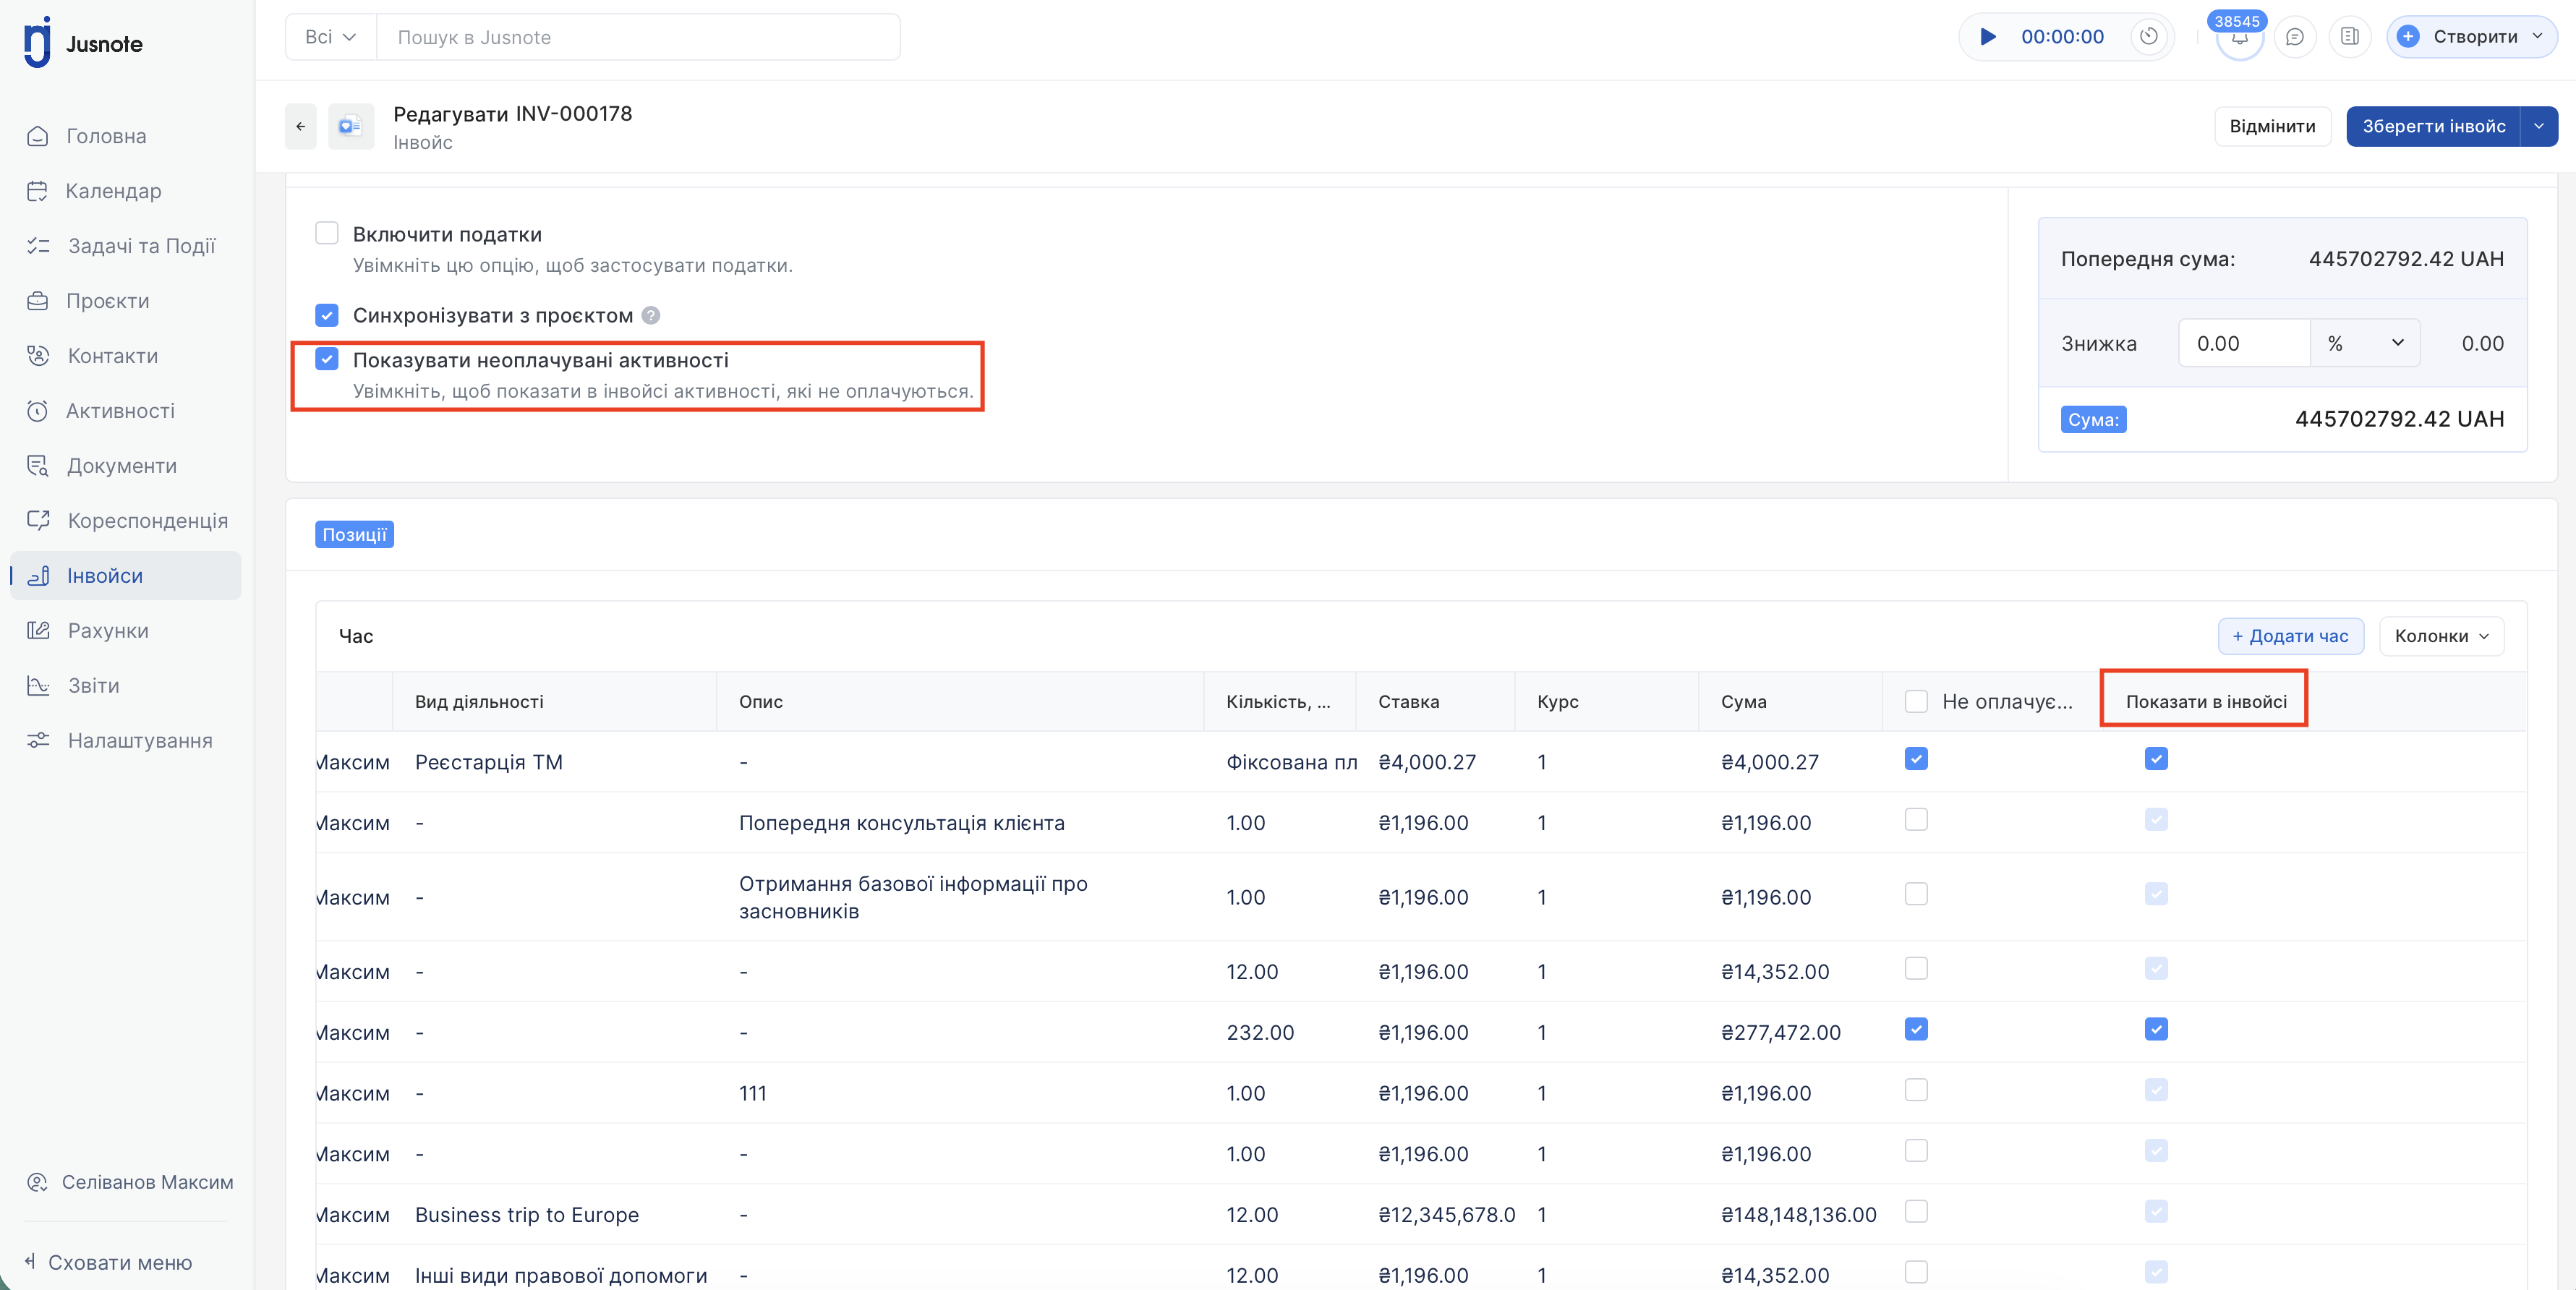The image size is (2576, 1290).
Task: Click the Пошук в Jusnote search field
Action: tap(637, 37)
